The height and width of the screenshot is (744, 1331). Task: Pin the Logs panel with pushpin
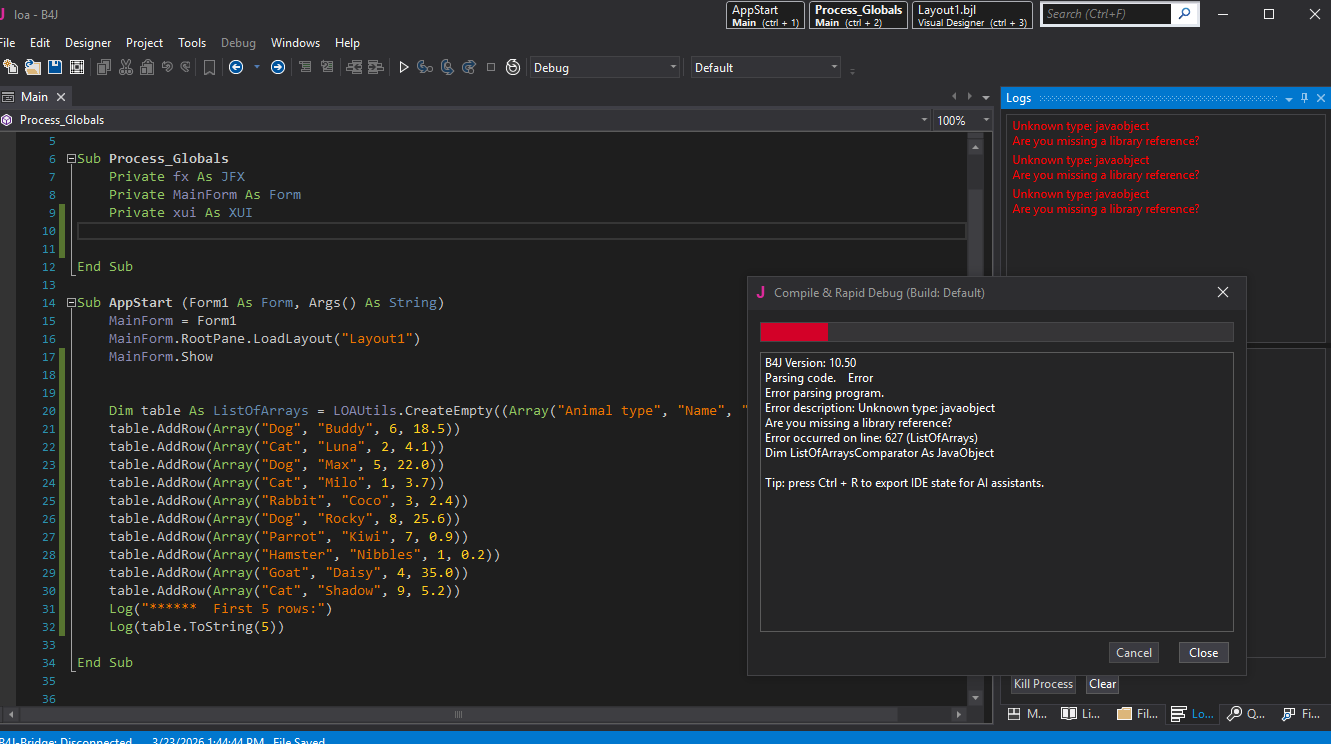(x=1304, y=97)
